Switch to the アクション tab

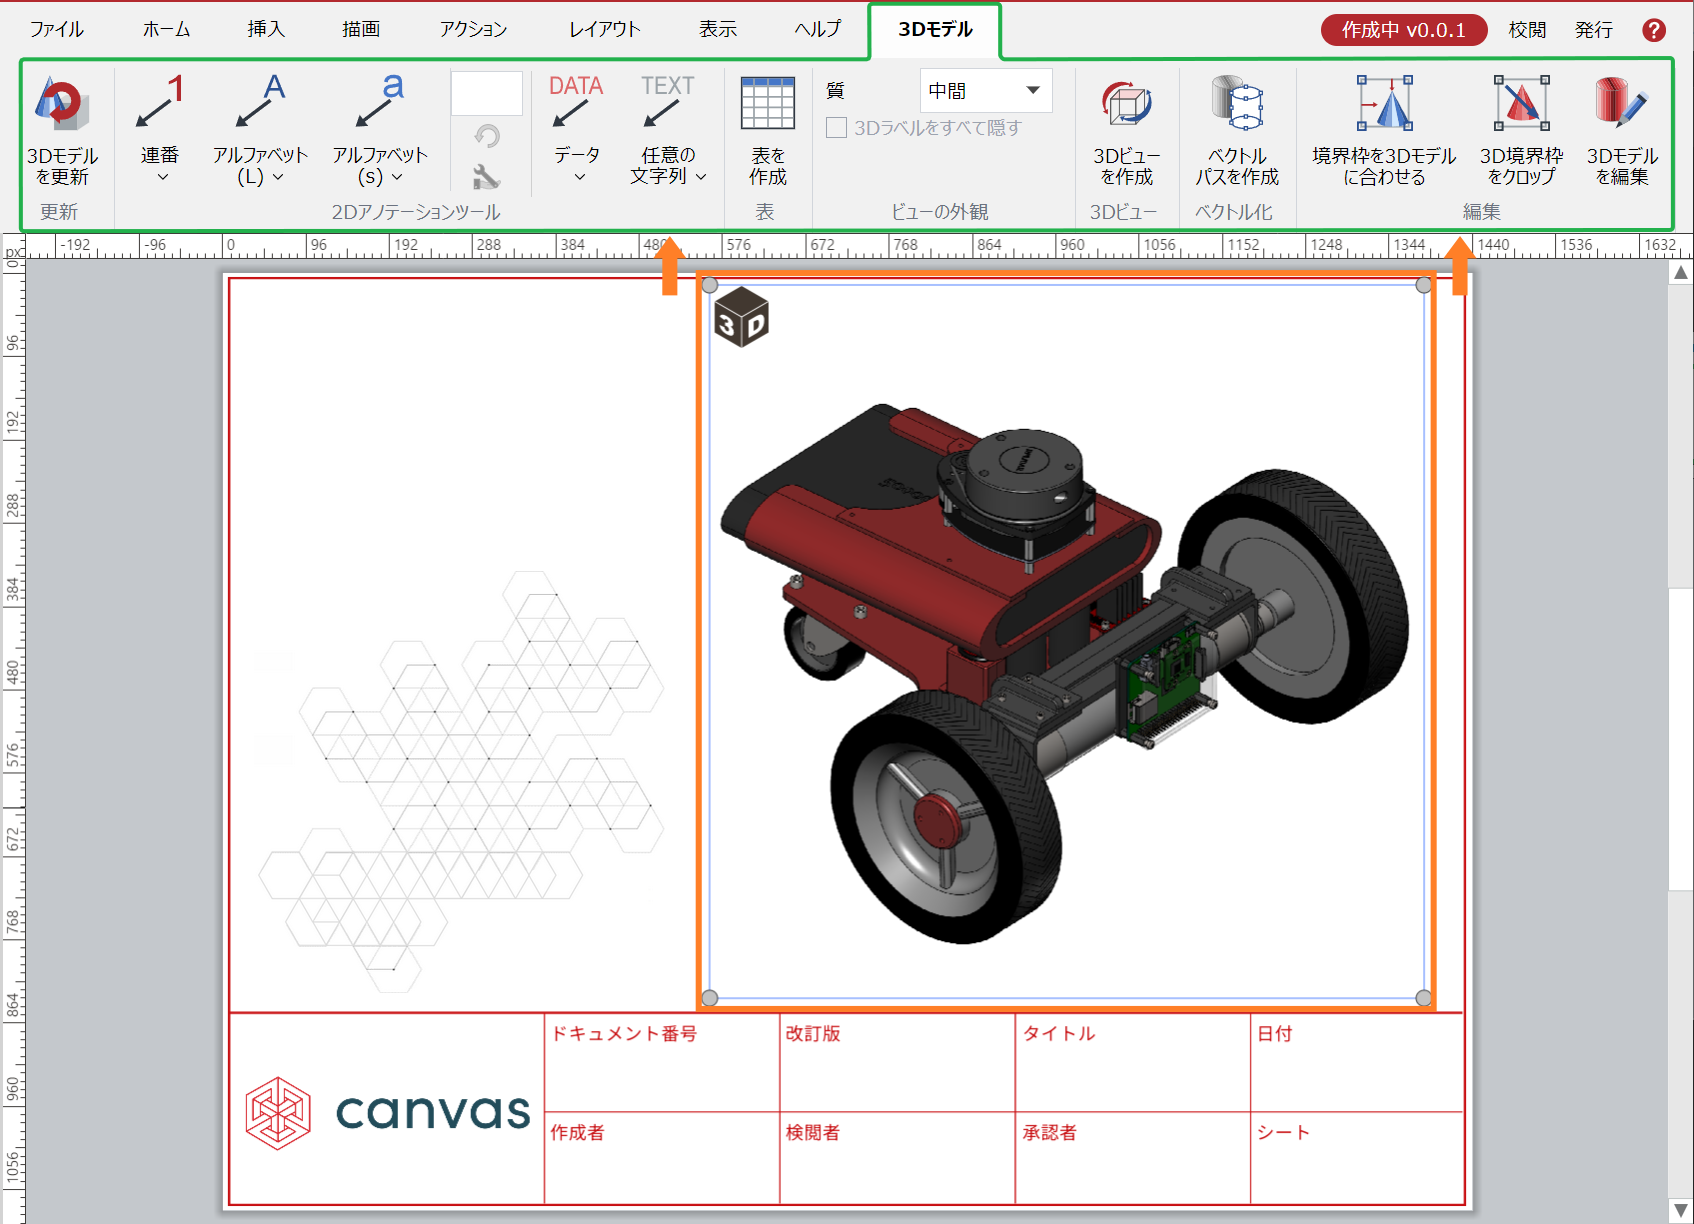(473, 29)
